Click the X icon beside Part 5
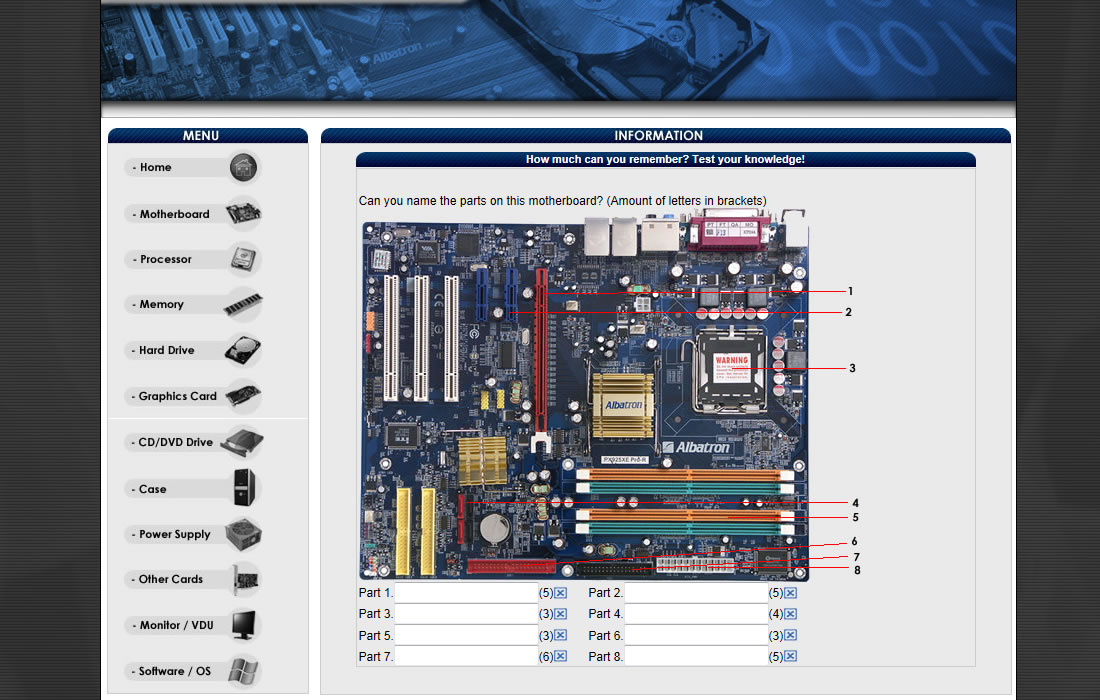The width and height of the screenshot is (1100, 700). point(561,636)
